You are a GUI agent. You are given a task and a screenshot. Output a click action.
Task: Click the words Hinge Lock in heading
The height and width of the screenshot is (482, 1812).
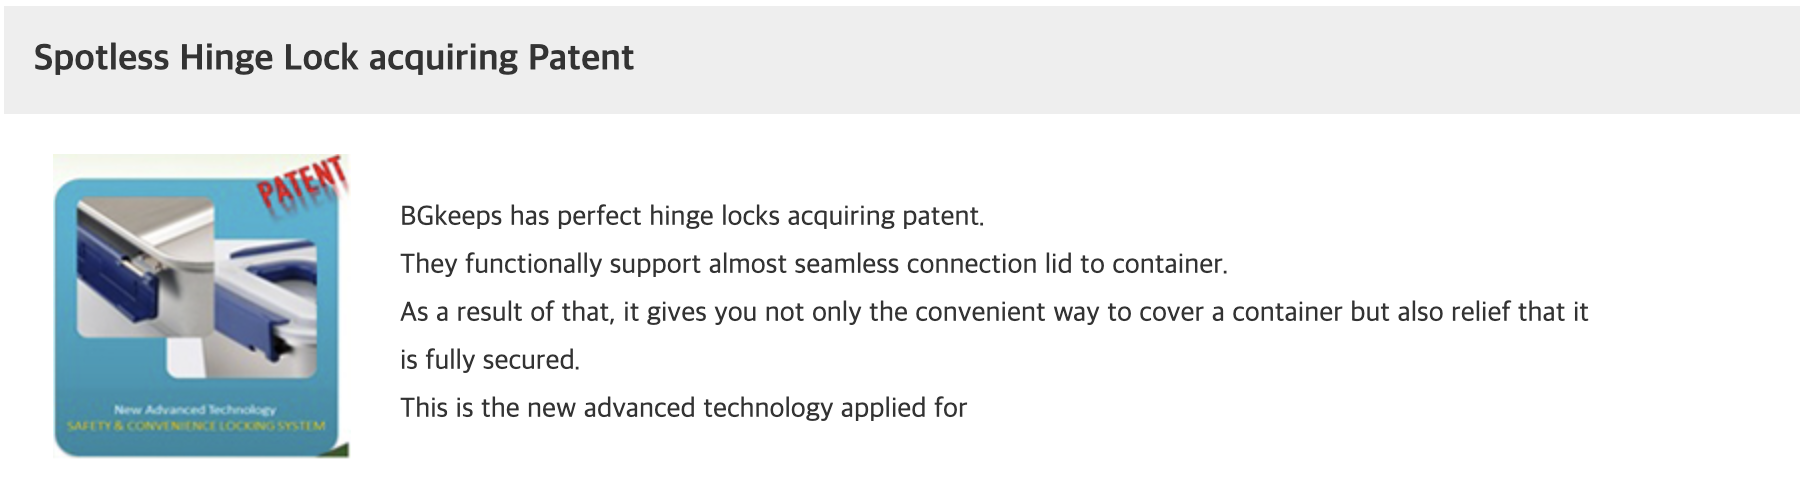tap(268, 58)
